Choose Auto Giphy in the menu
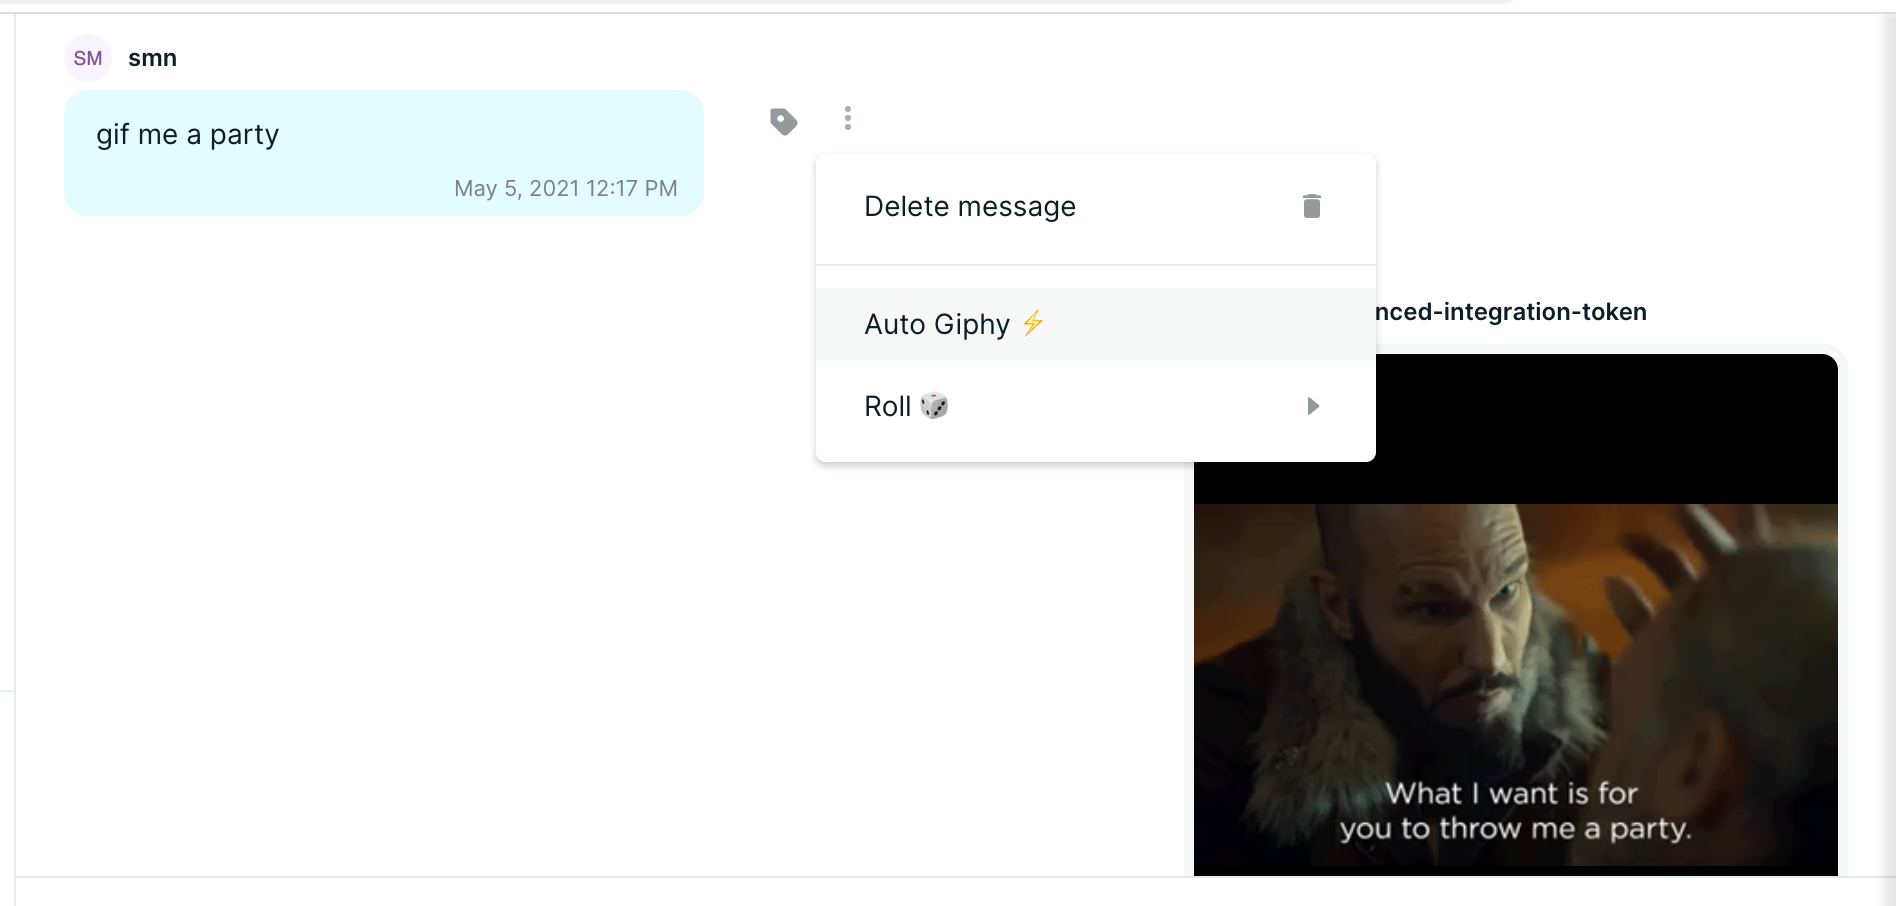Image resolution: width=1896 pixels, height=906 pixels. (x=1096, y=324)
